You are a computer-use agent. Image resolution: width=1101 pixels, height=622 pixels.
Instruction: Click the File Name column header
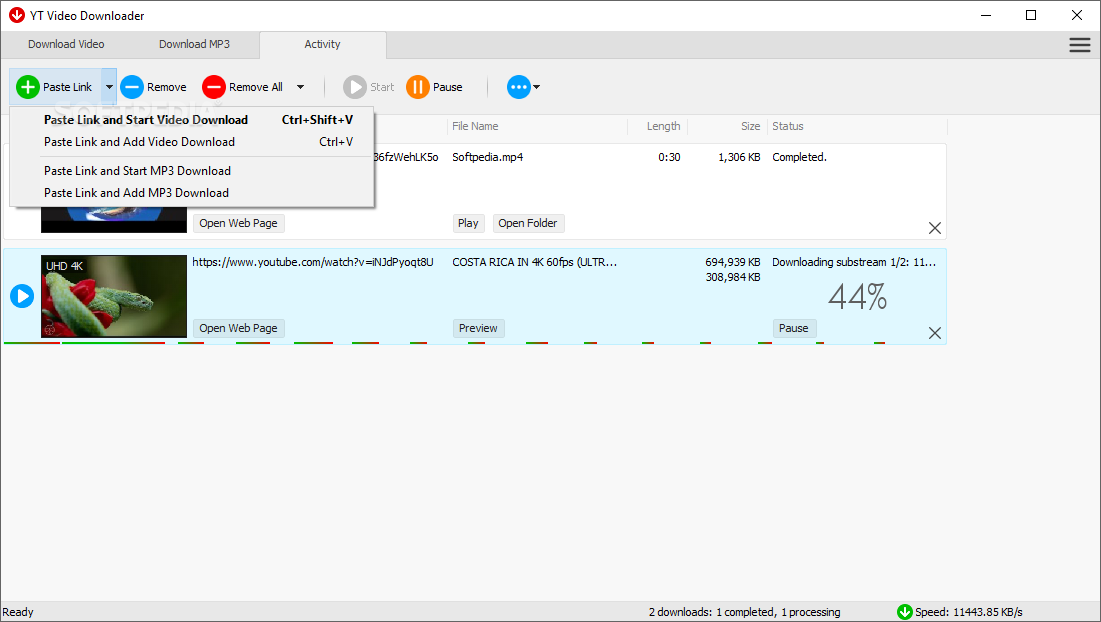click(475, 126)
